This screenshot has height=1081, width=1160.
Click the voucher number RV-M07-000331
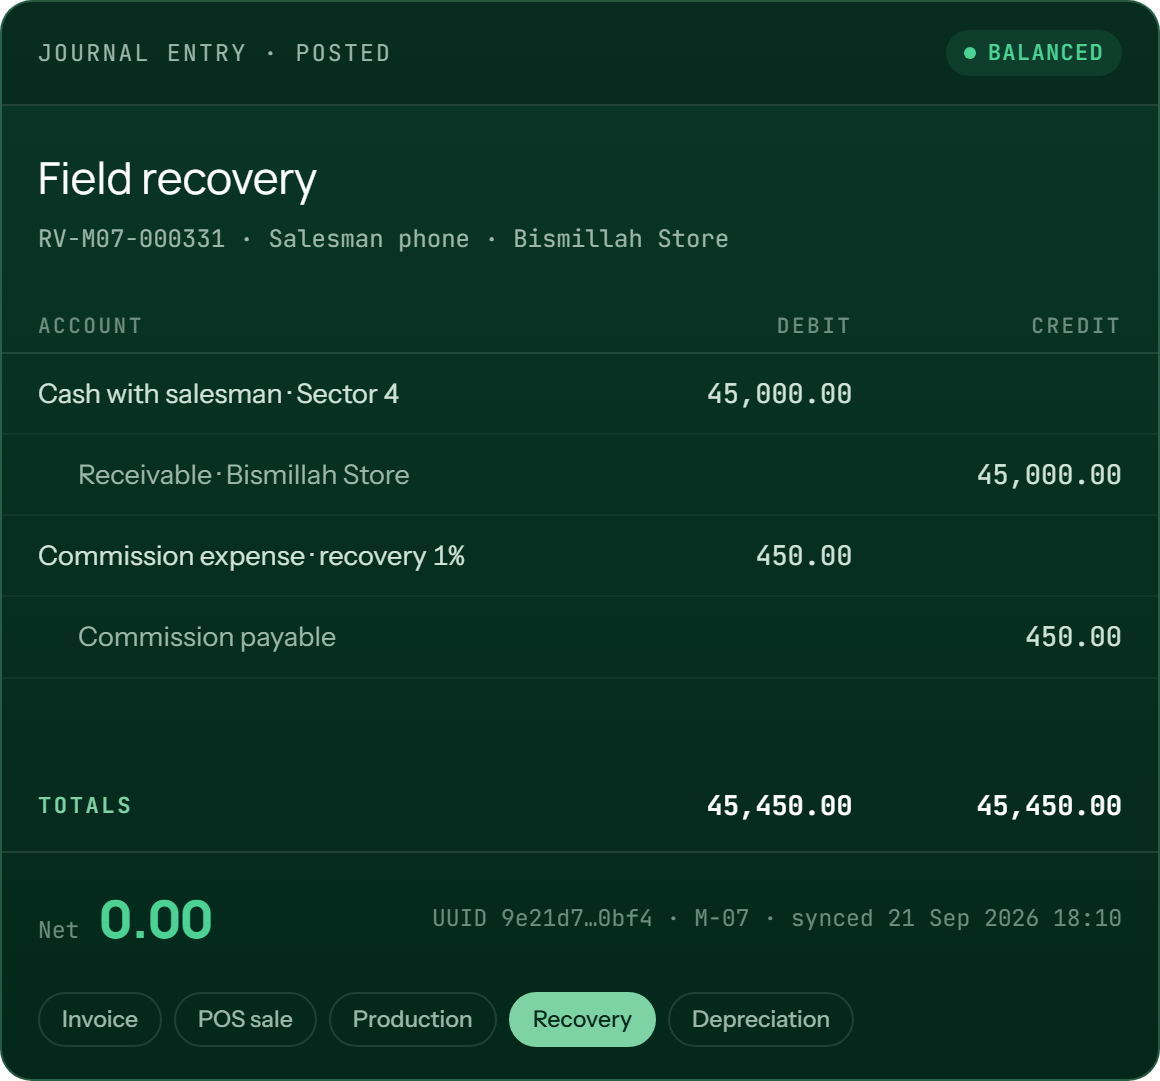point(132,239)
